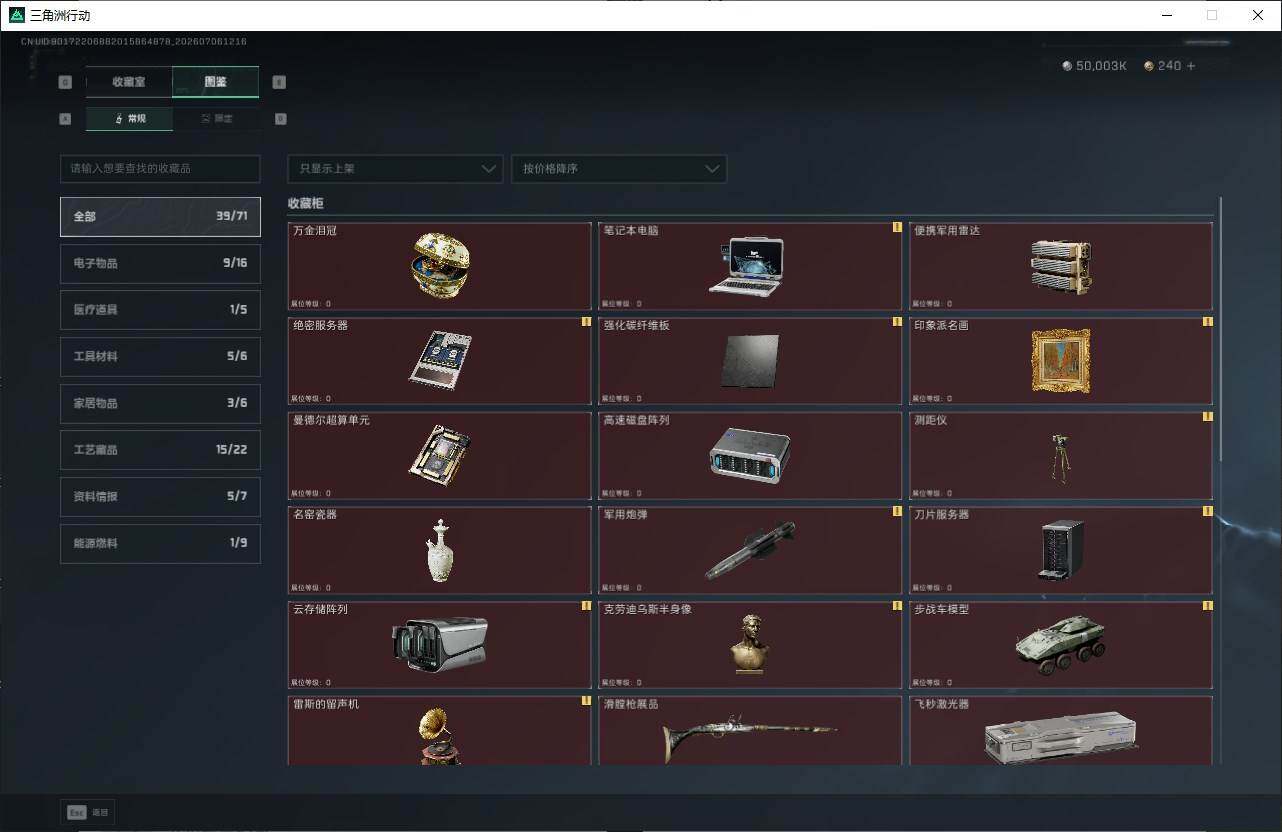Toggle the 限定 sub-tab
This screenshot has width=1282, height=832.
coord(216,118)
